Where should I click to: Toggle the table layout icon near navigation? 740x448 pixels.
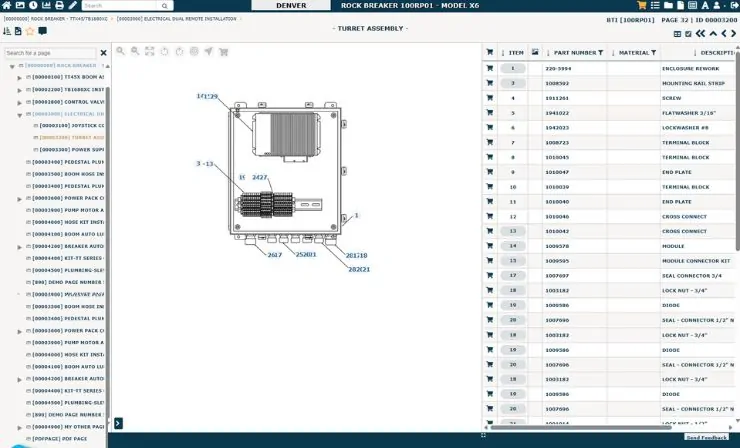point(677,34)
